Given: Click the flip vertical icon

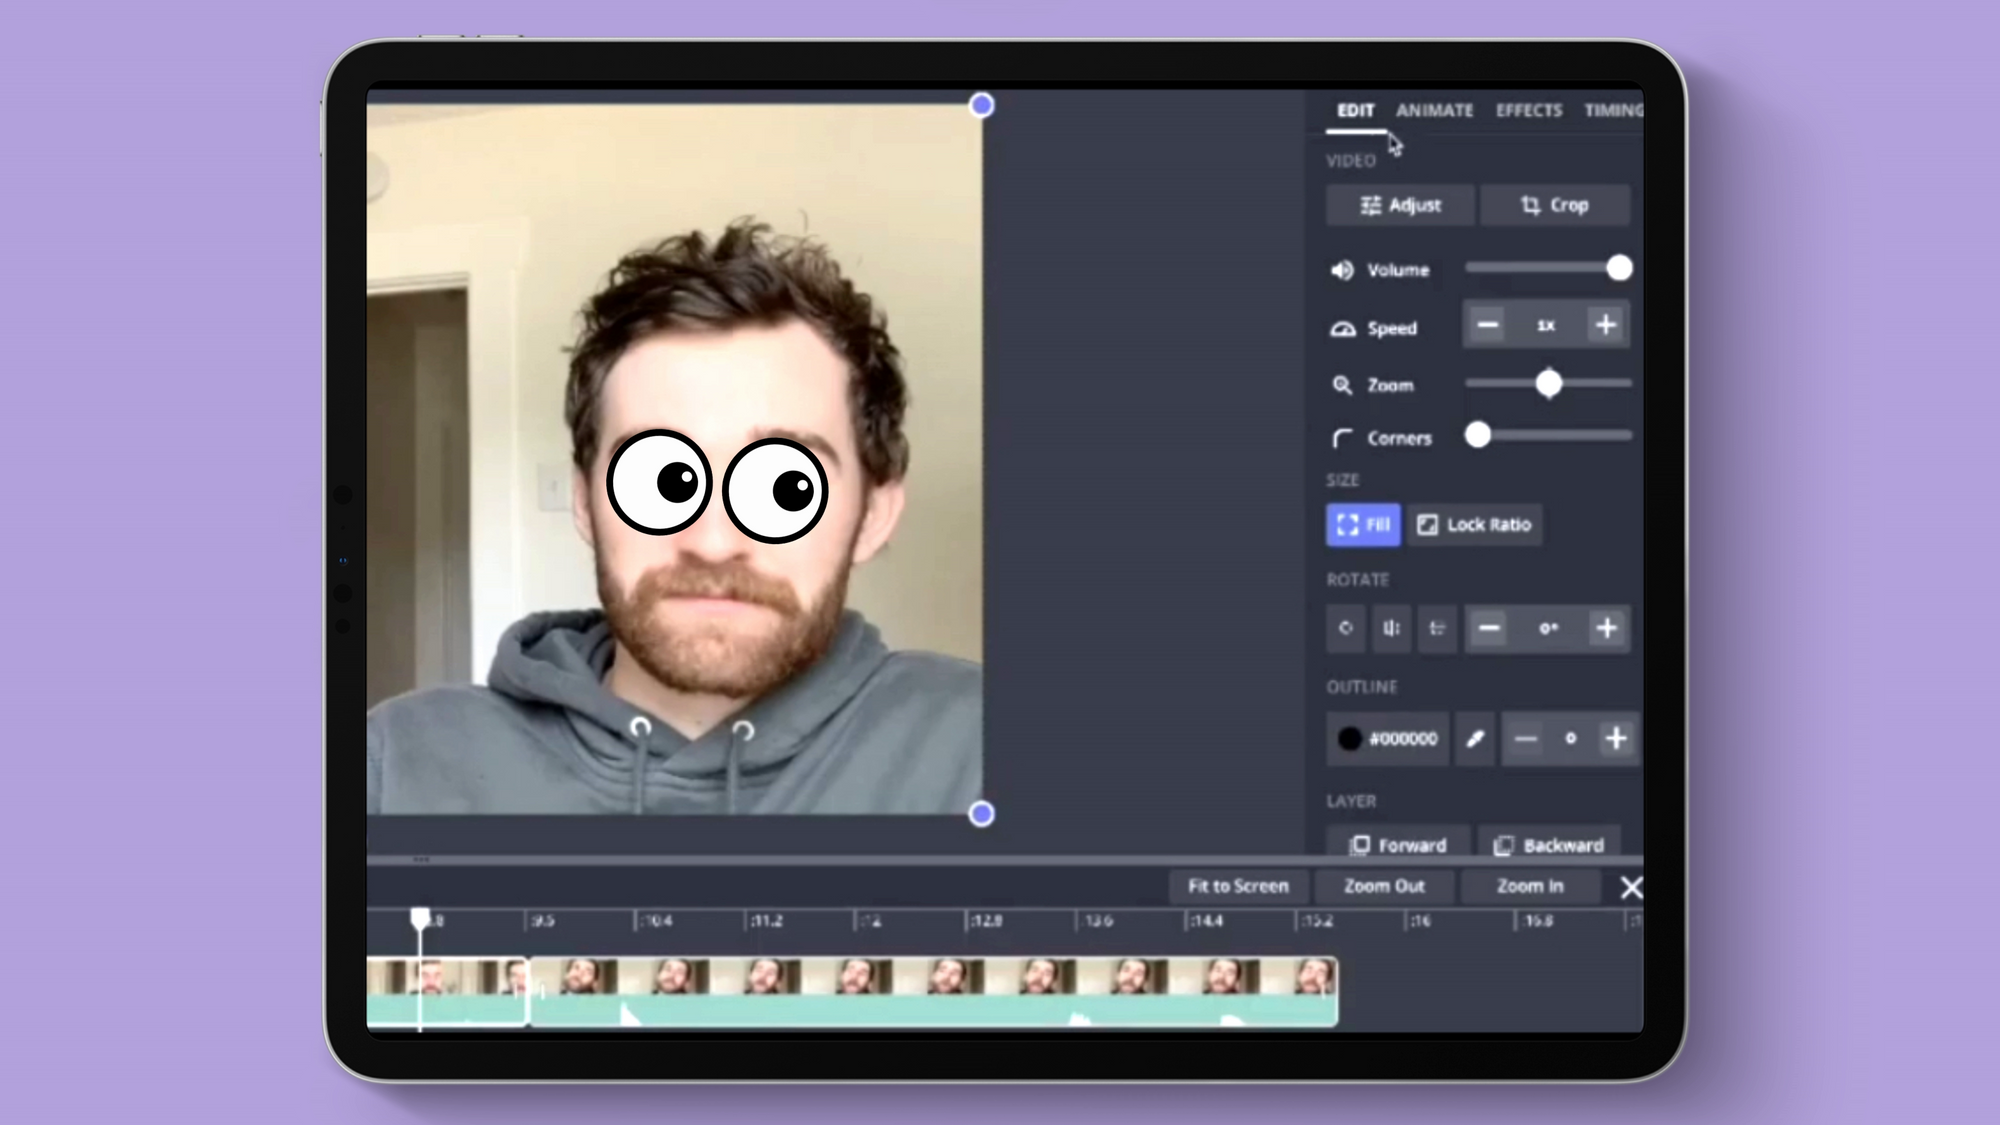Looking at the screenshot, I should point(1437,628).
